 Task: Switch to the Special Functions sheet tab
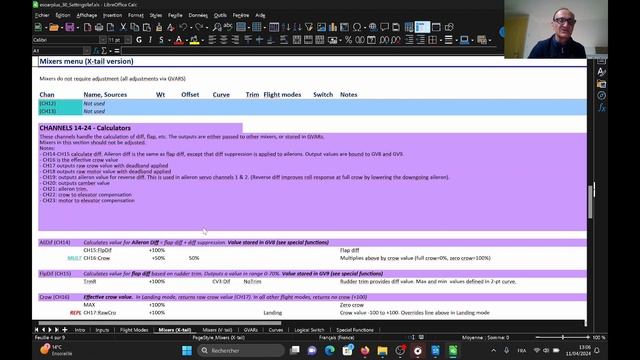(x=355, y=330)
